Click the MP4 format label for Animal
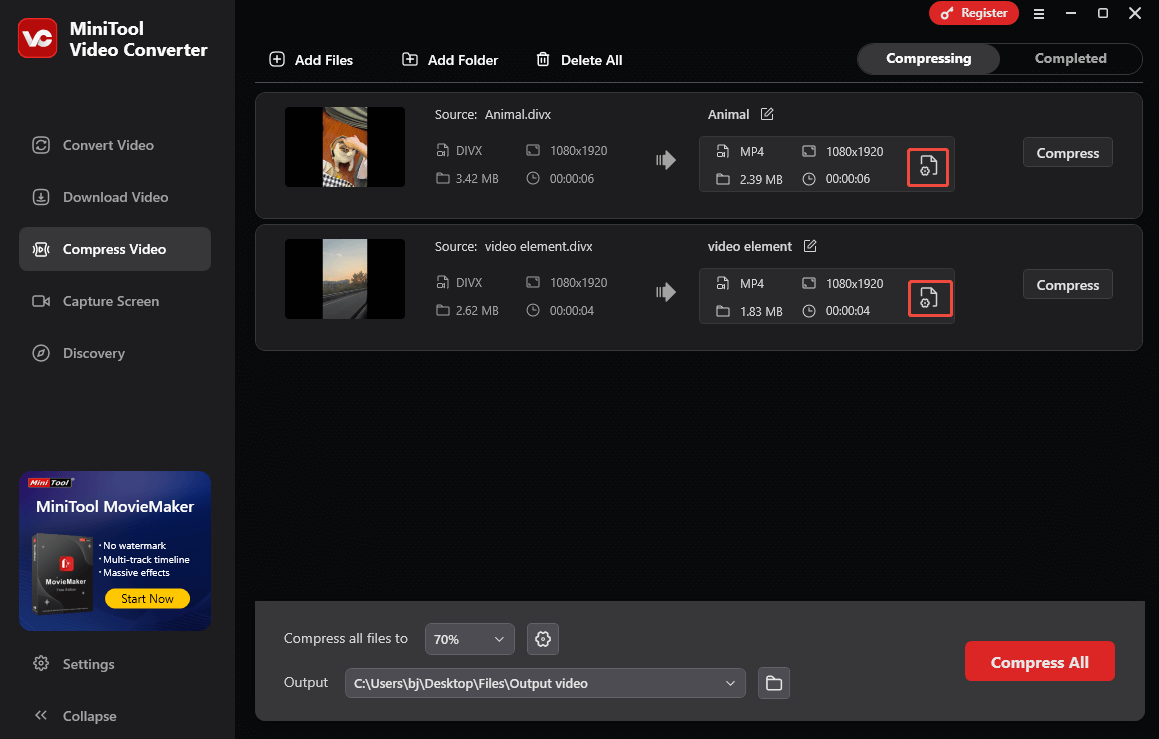Screen dimensions: 1159x739 point(752,151)
